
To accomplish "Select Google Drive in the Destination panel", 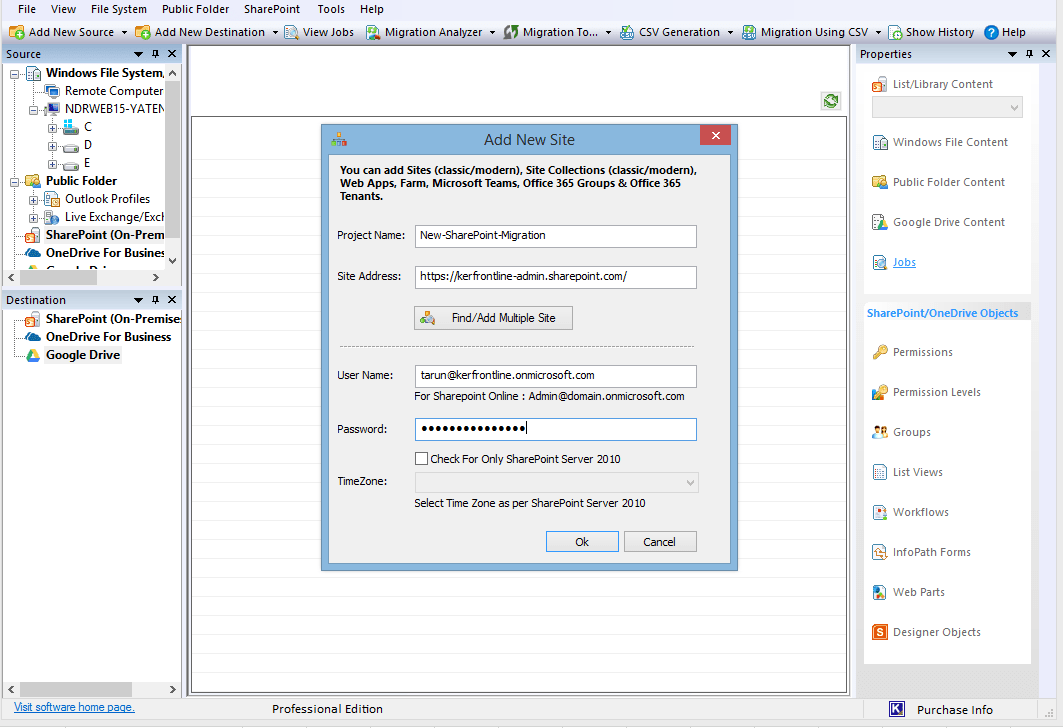I will click(x=83, y=355).
